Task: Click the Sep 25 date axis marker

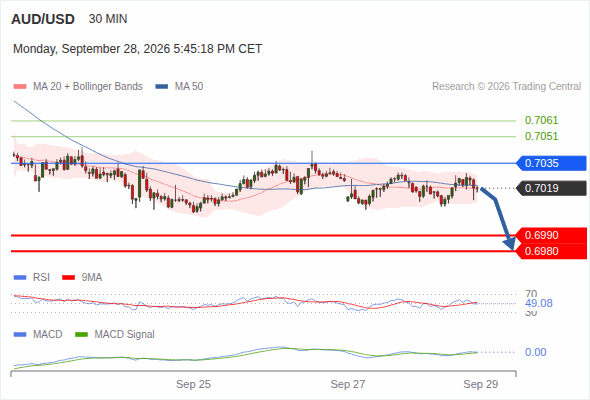Action: [193, 384]
